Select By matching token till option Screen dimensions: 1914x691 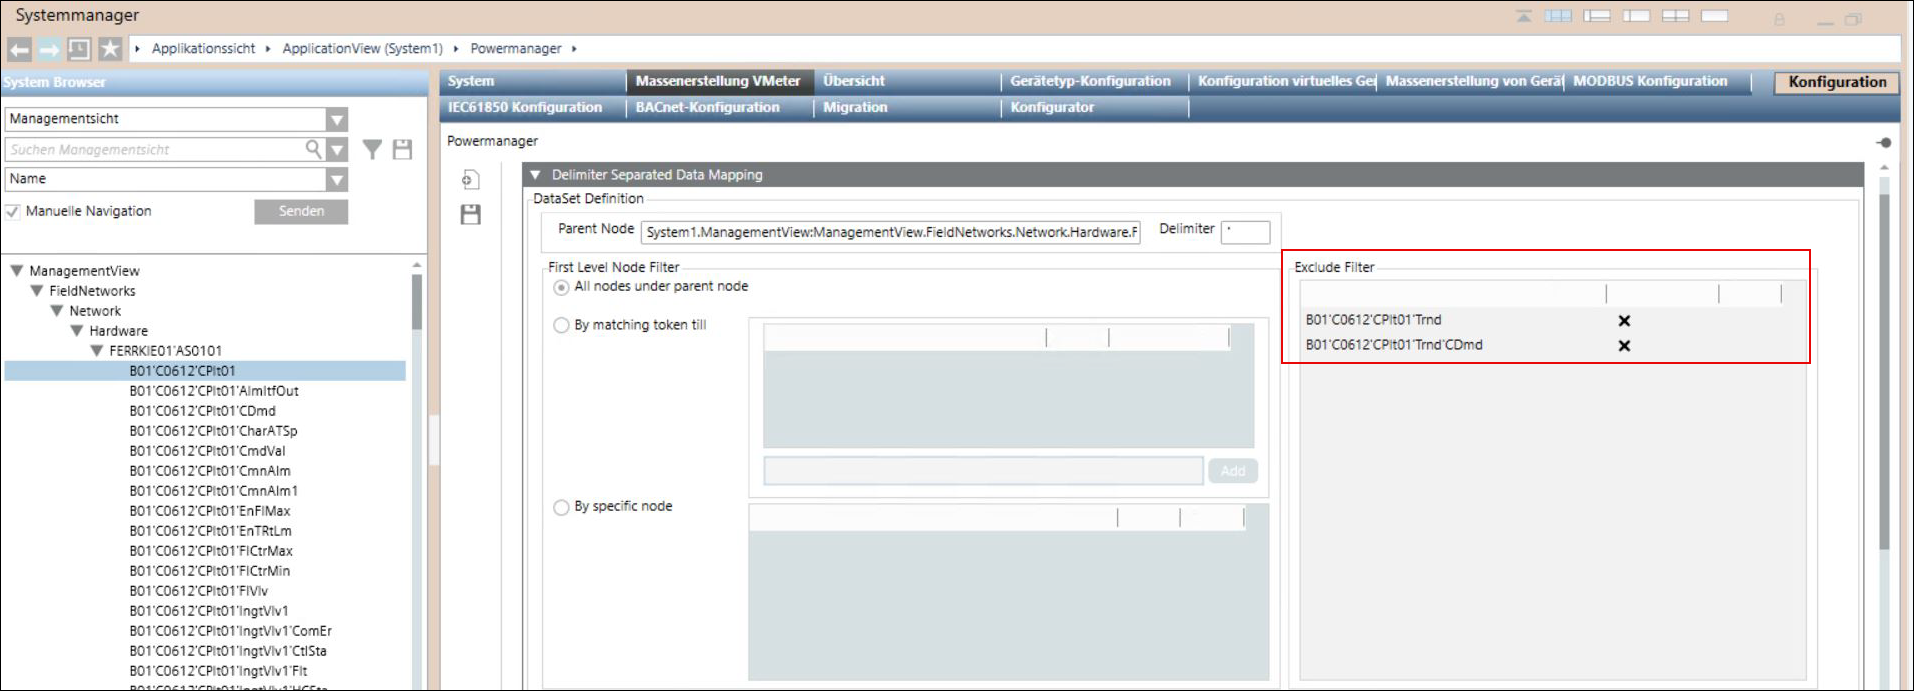[561, 326]
